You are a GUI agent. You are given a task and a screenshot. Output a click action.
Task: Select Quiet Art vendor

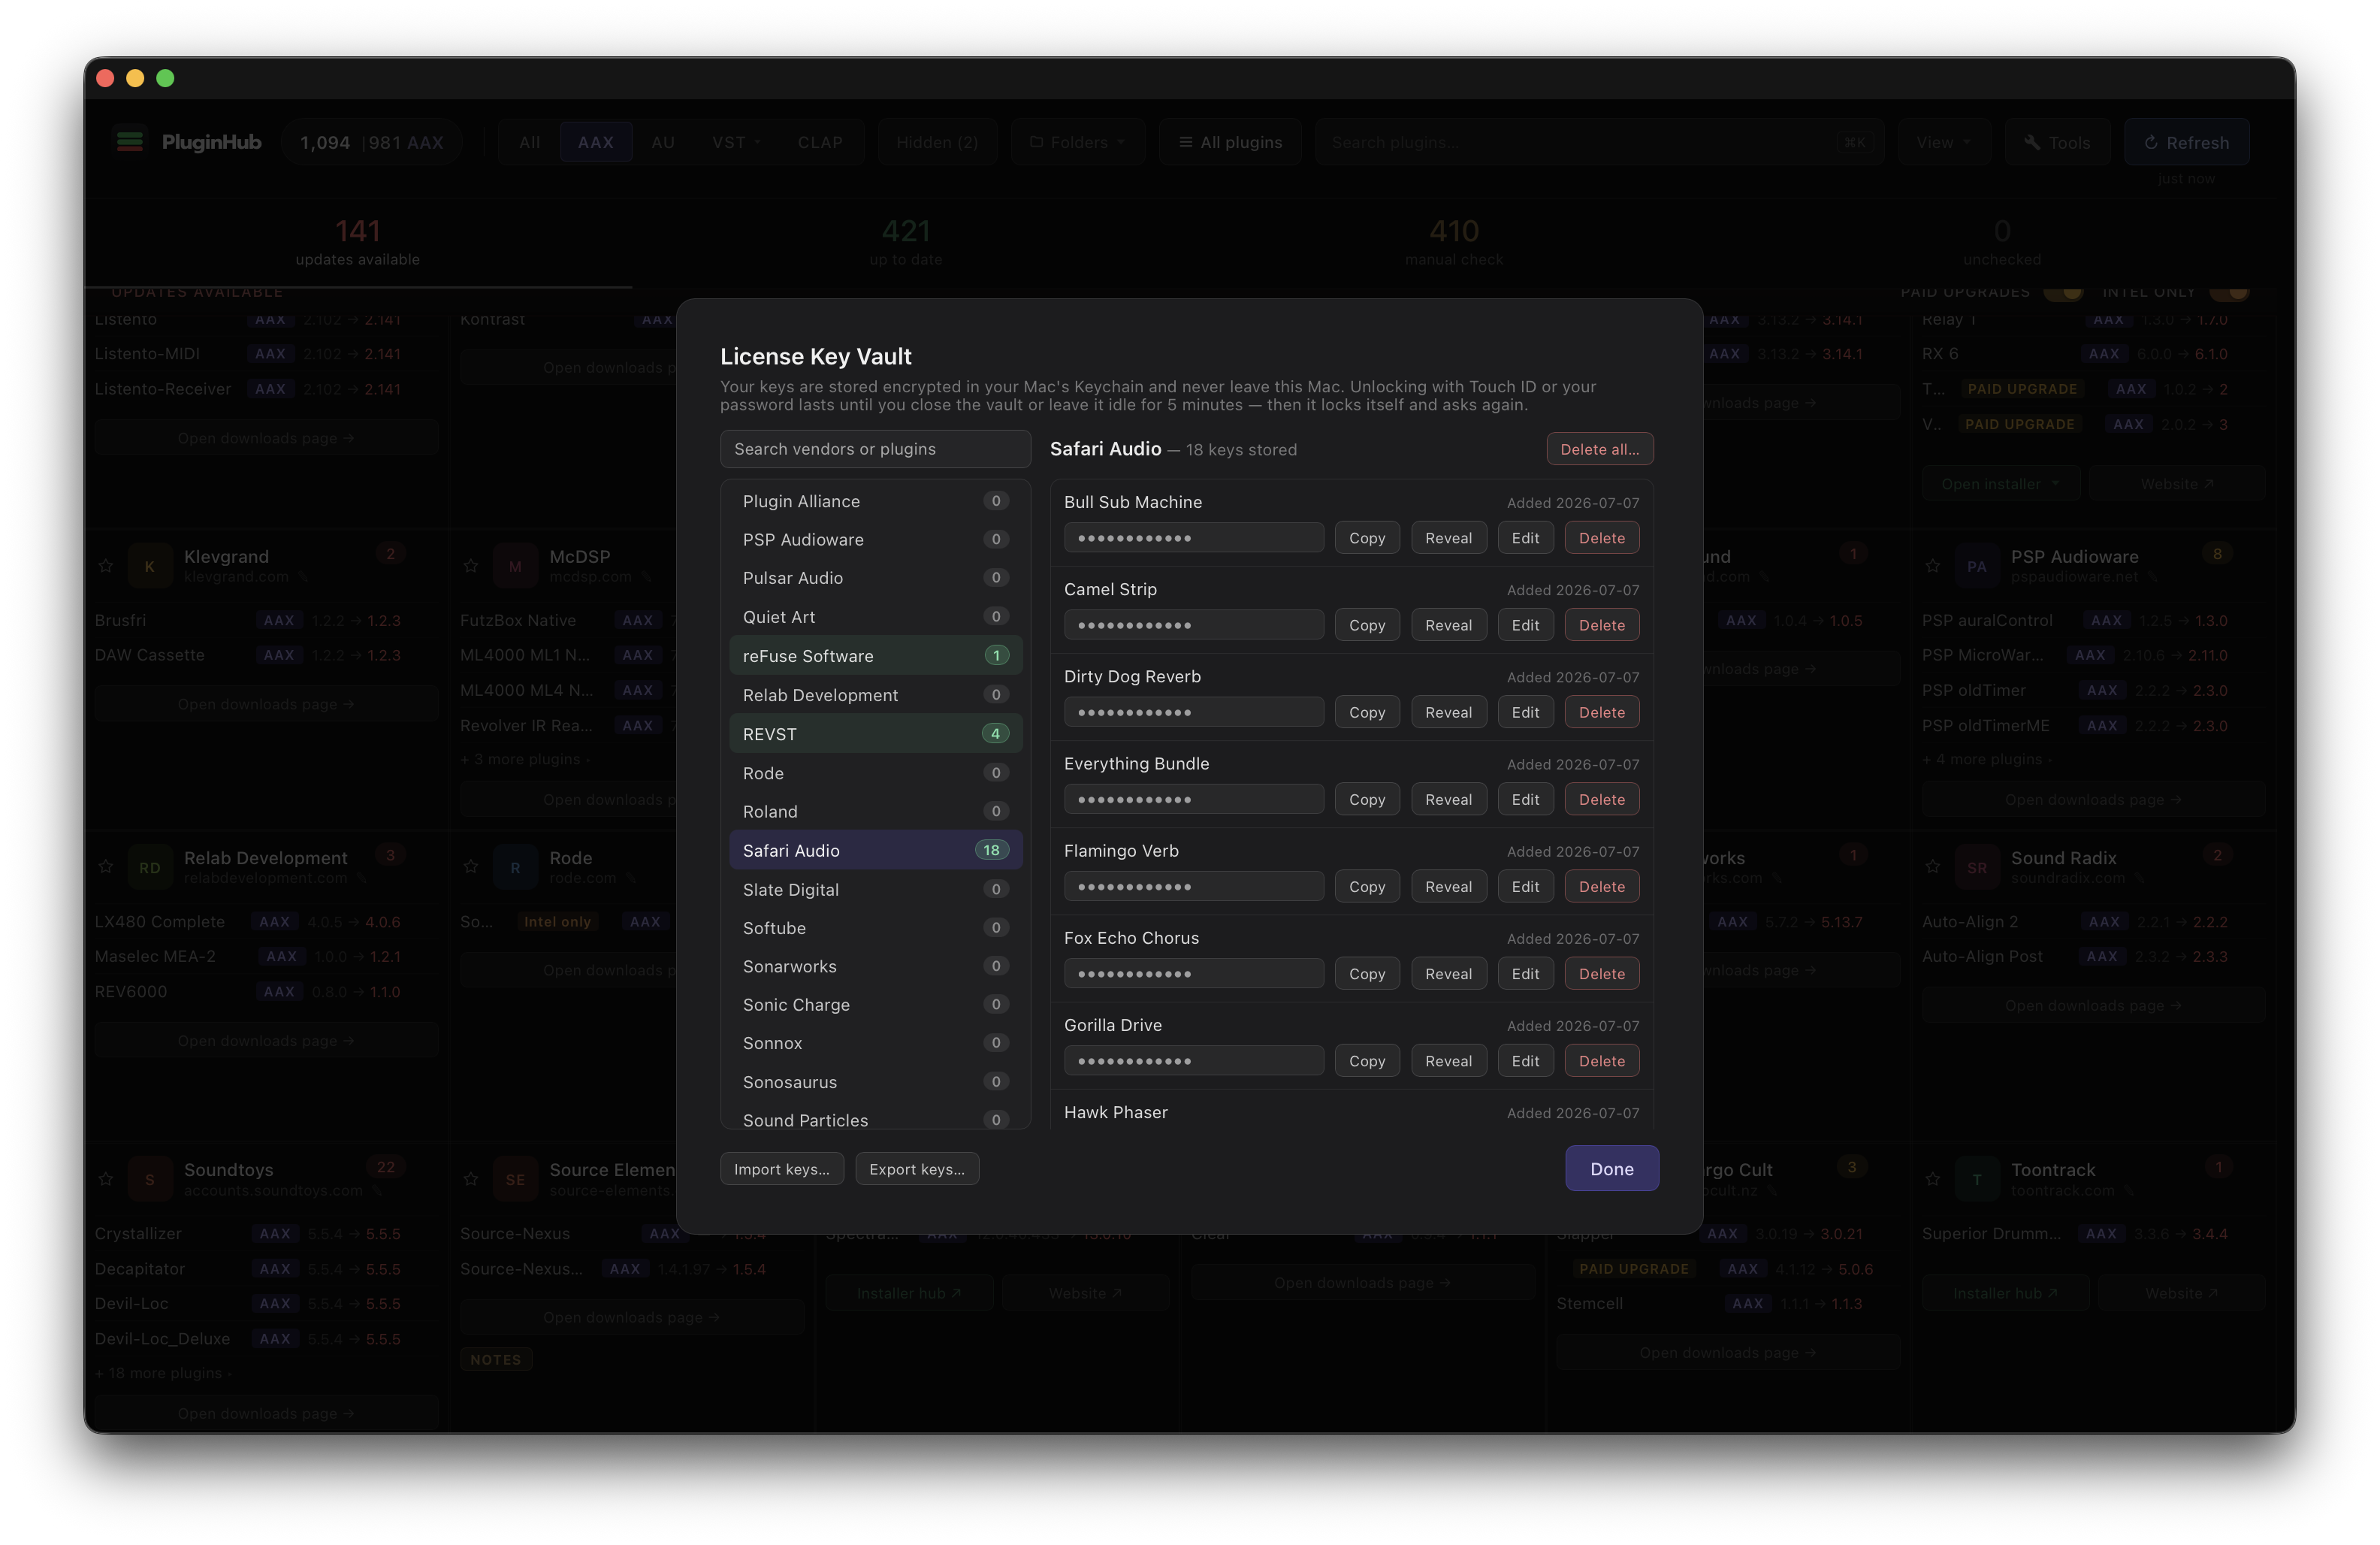pos(875,617)
